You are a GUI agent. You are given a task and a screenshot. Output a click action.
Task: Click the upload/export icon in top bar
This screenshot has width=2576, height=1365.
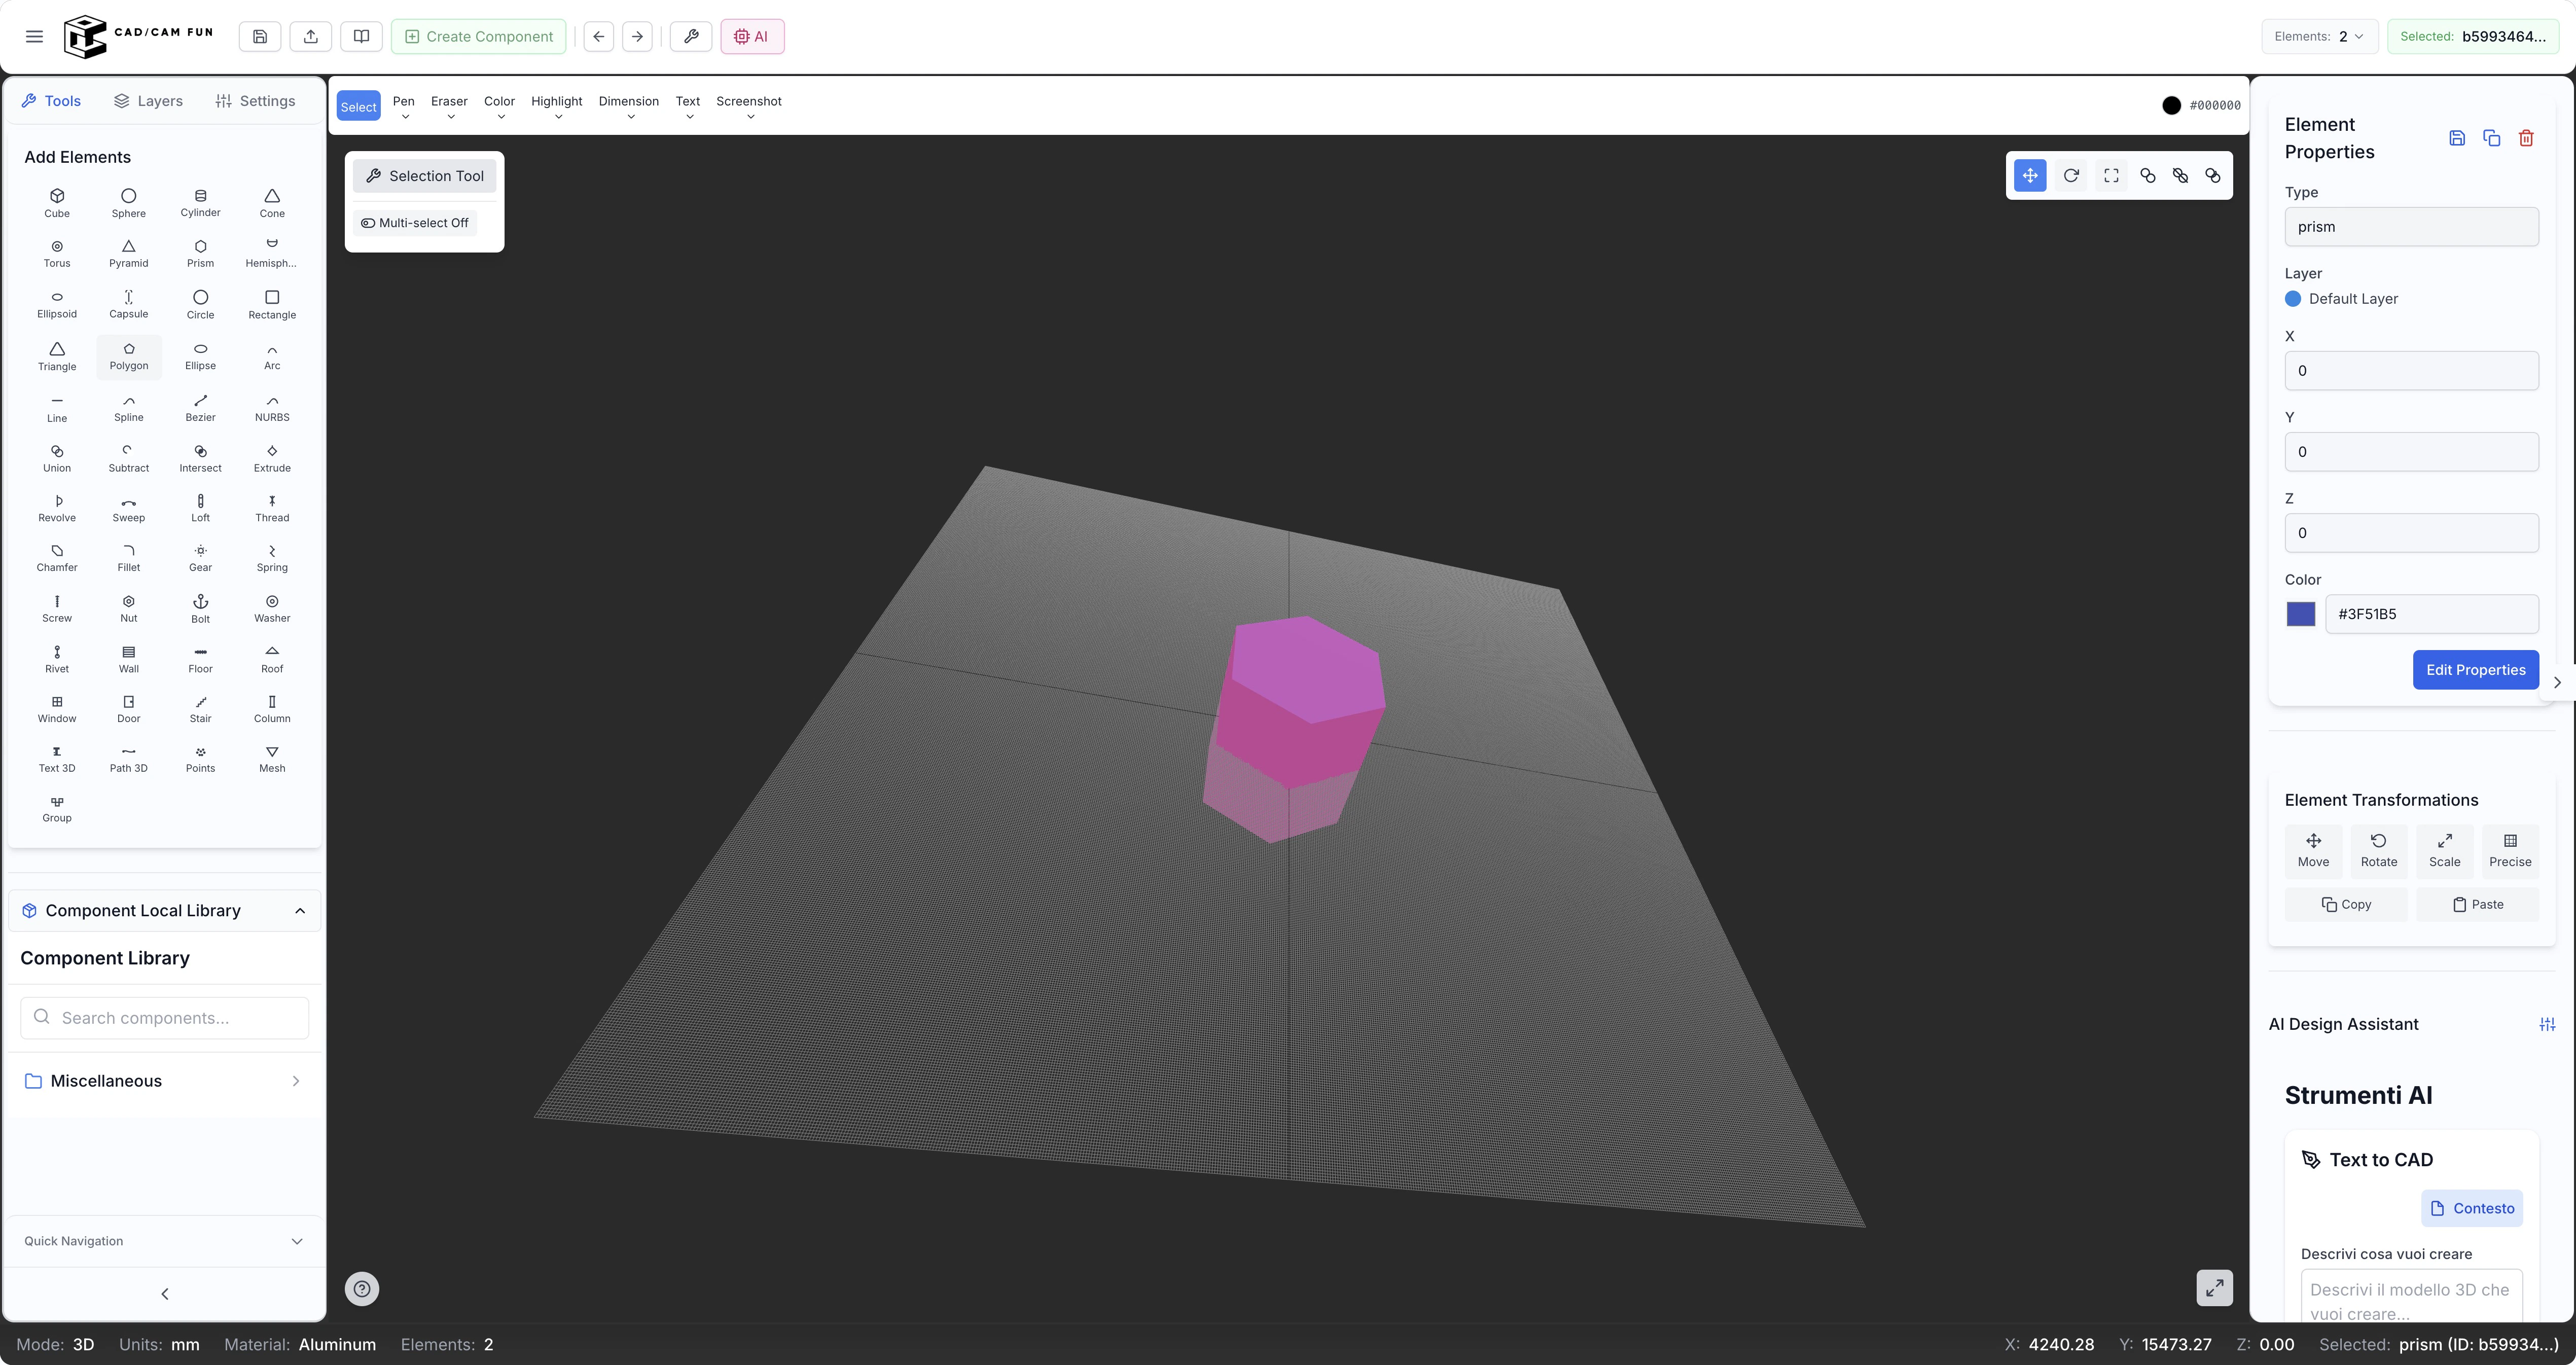click(311, 37)
